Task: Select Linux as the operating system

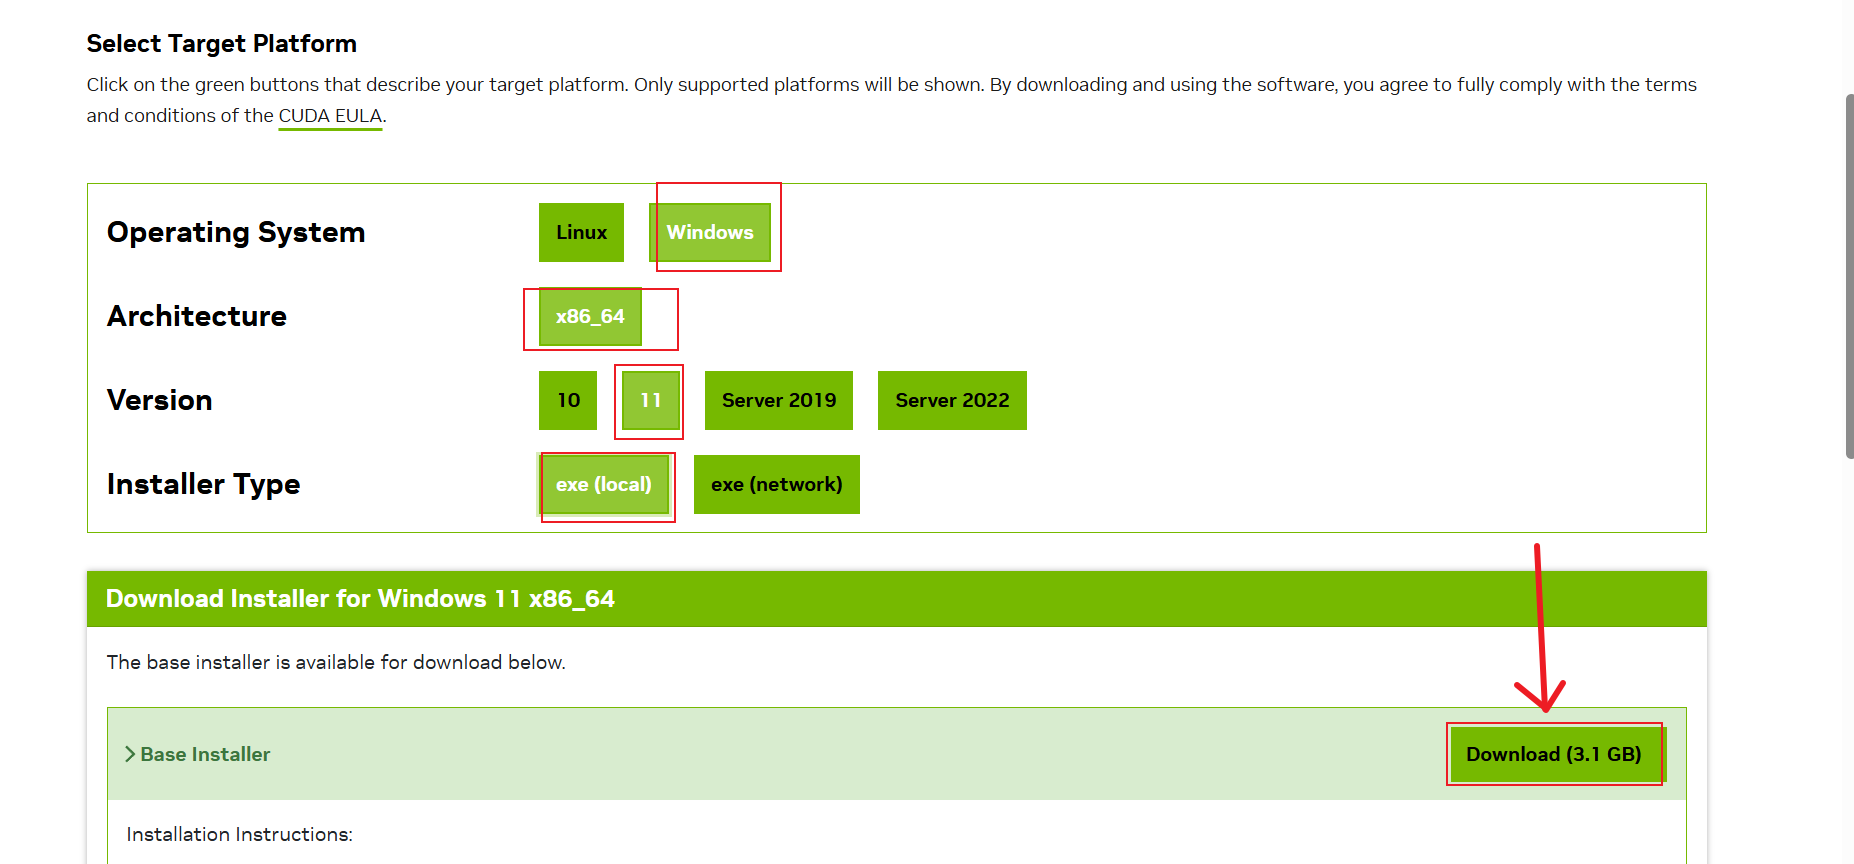Action: (581, 232)
